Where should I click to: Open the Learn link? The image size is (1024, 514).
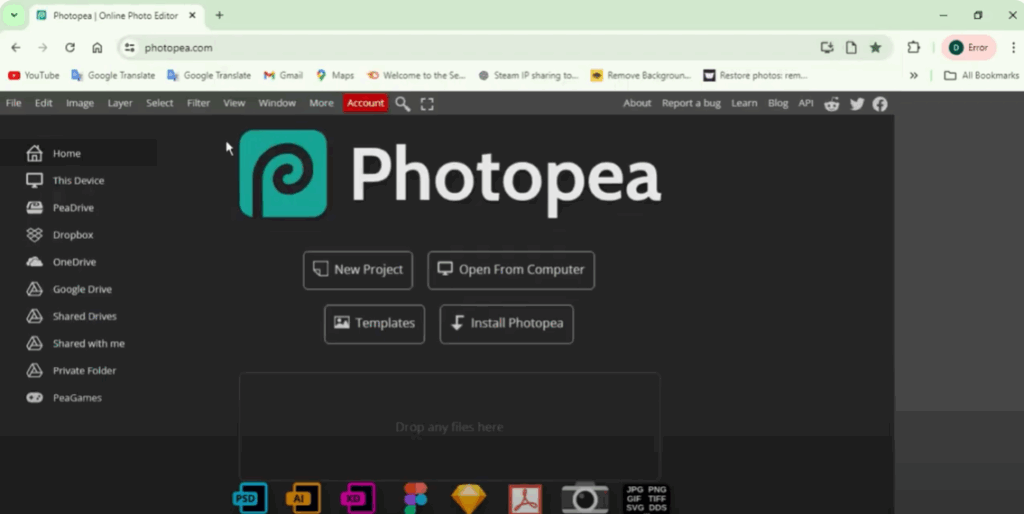pos(744,103)
